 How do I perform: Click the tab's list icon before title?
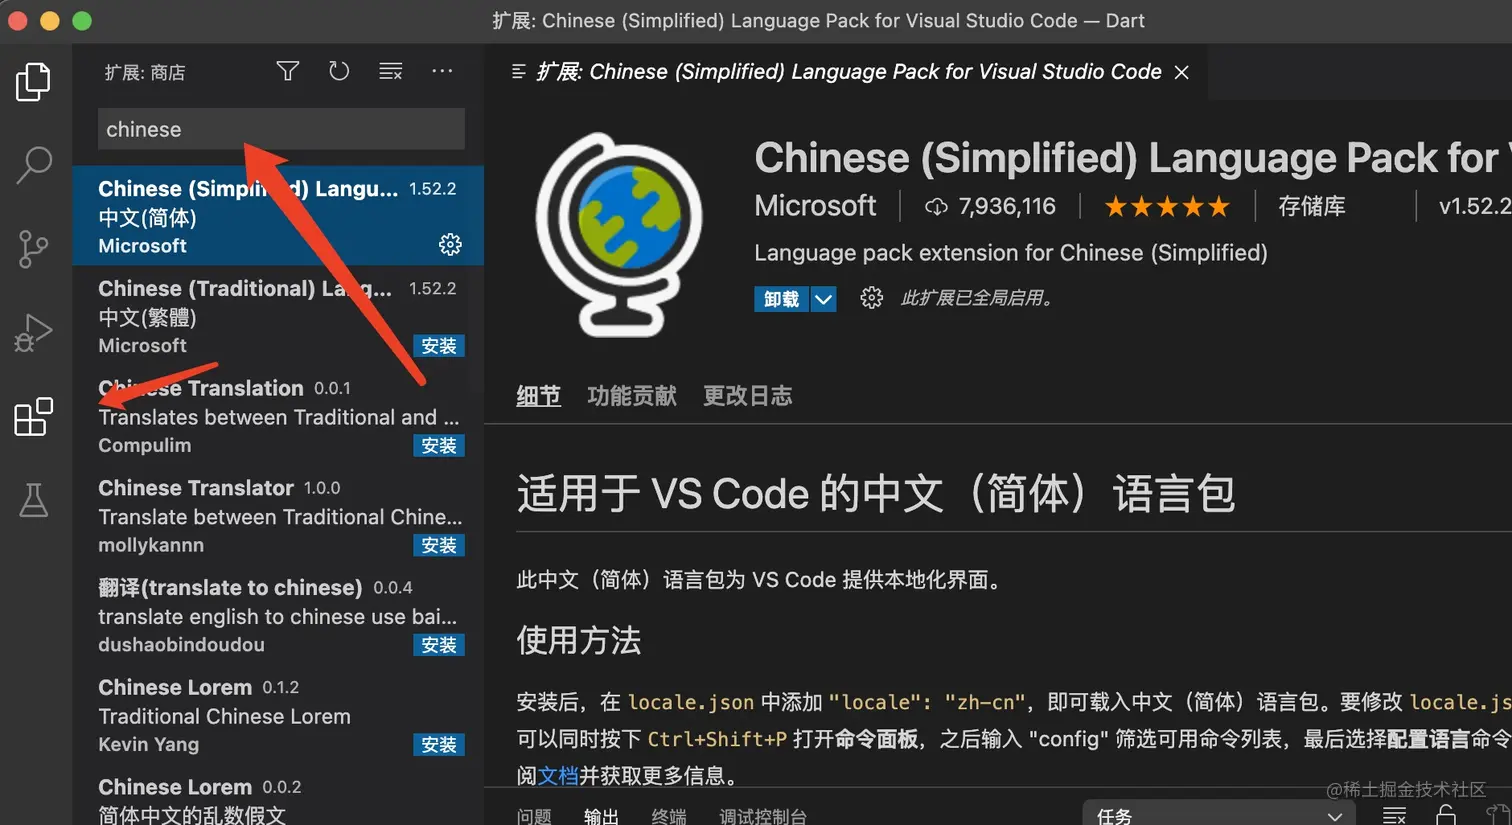[518, 71]
